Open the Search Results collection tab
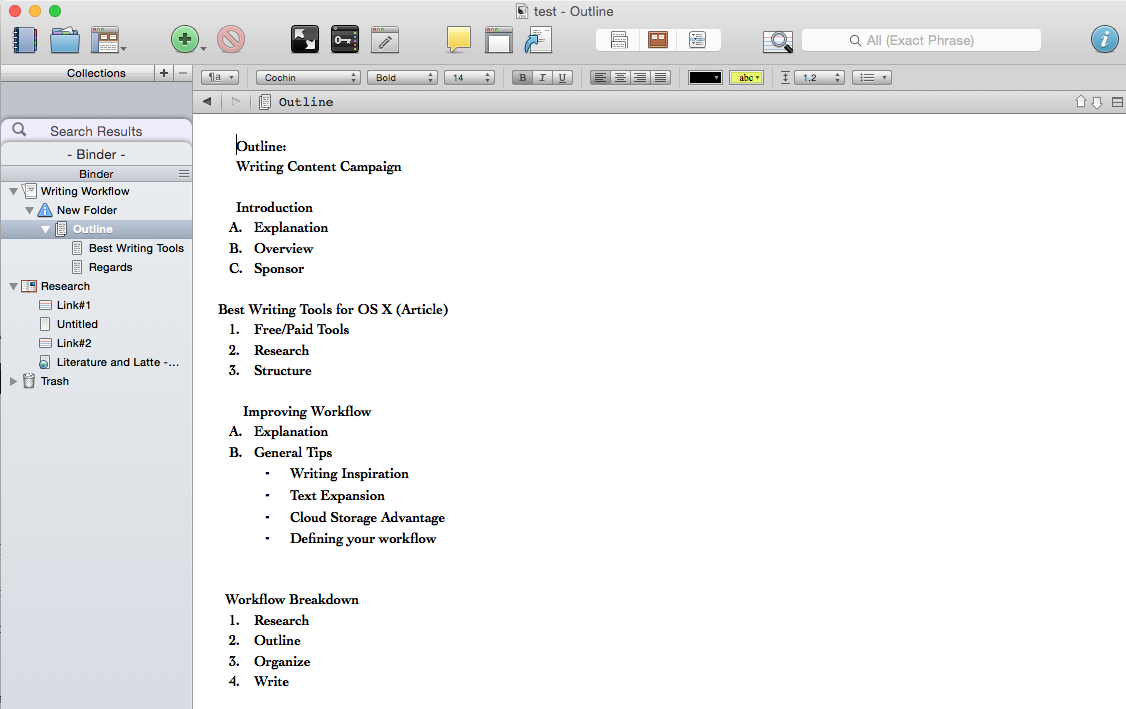This screenshot has width=1126, height=709. 96,131
